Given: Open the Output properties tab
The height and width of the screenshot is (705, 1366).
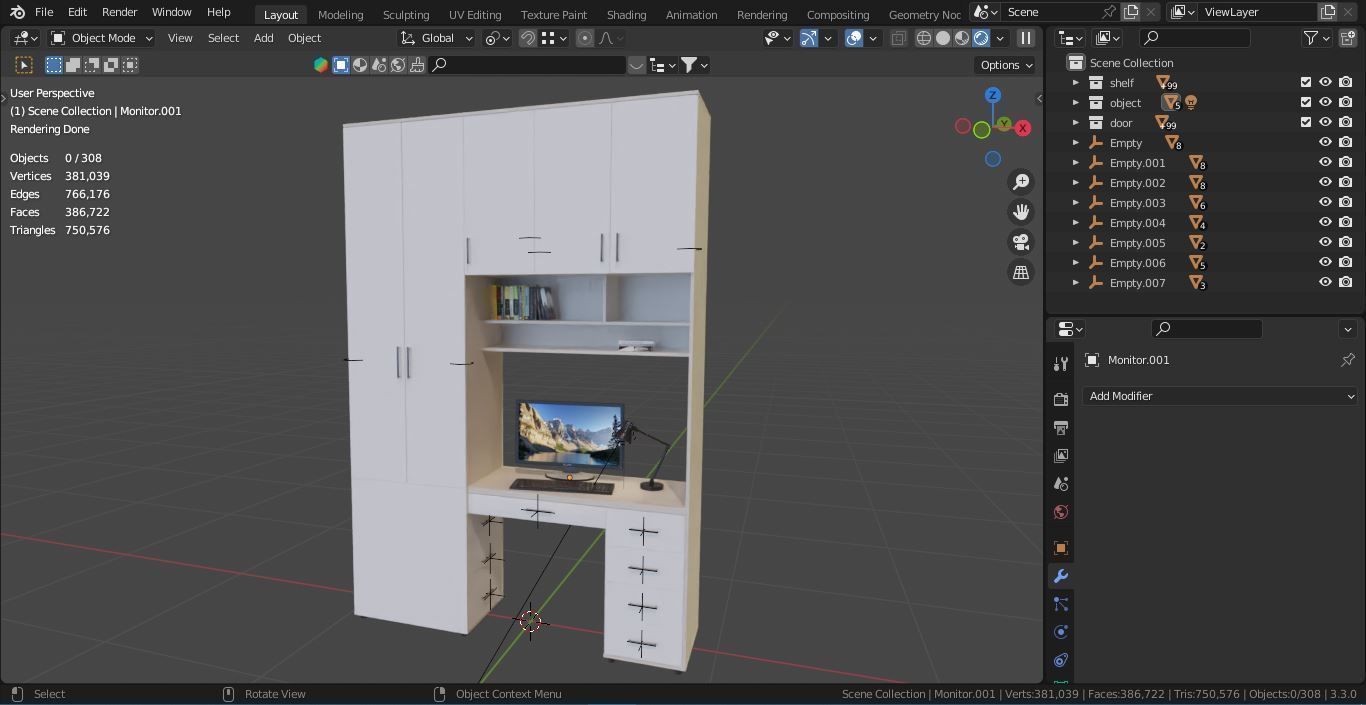Looking at the screenshot, I should [1061, 428].
